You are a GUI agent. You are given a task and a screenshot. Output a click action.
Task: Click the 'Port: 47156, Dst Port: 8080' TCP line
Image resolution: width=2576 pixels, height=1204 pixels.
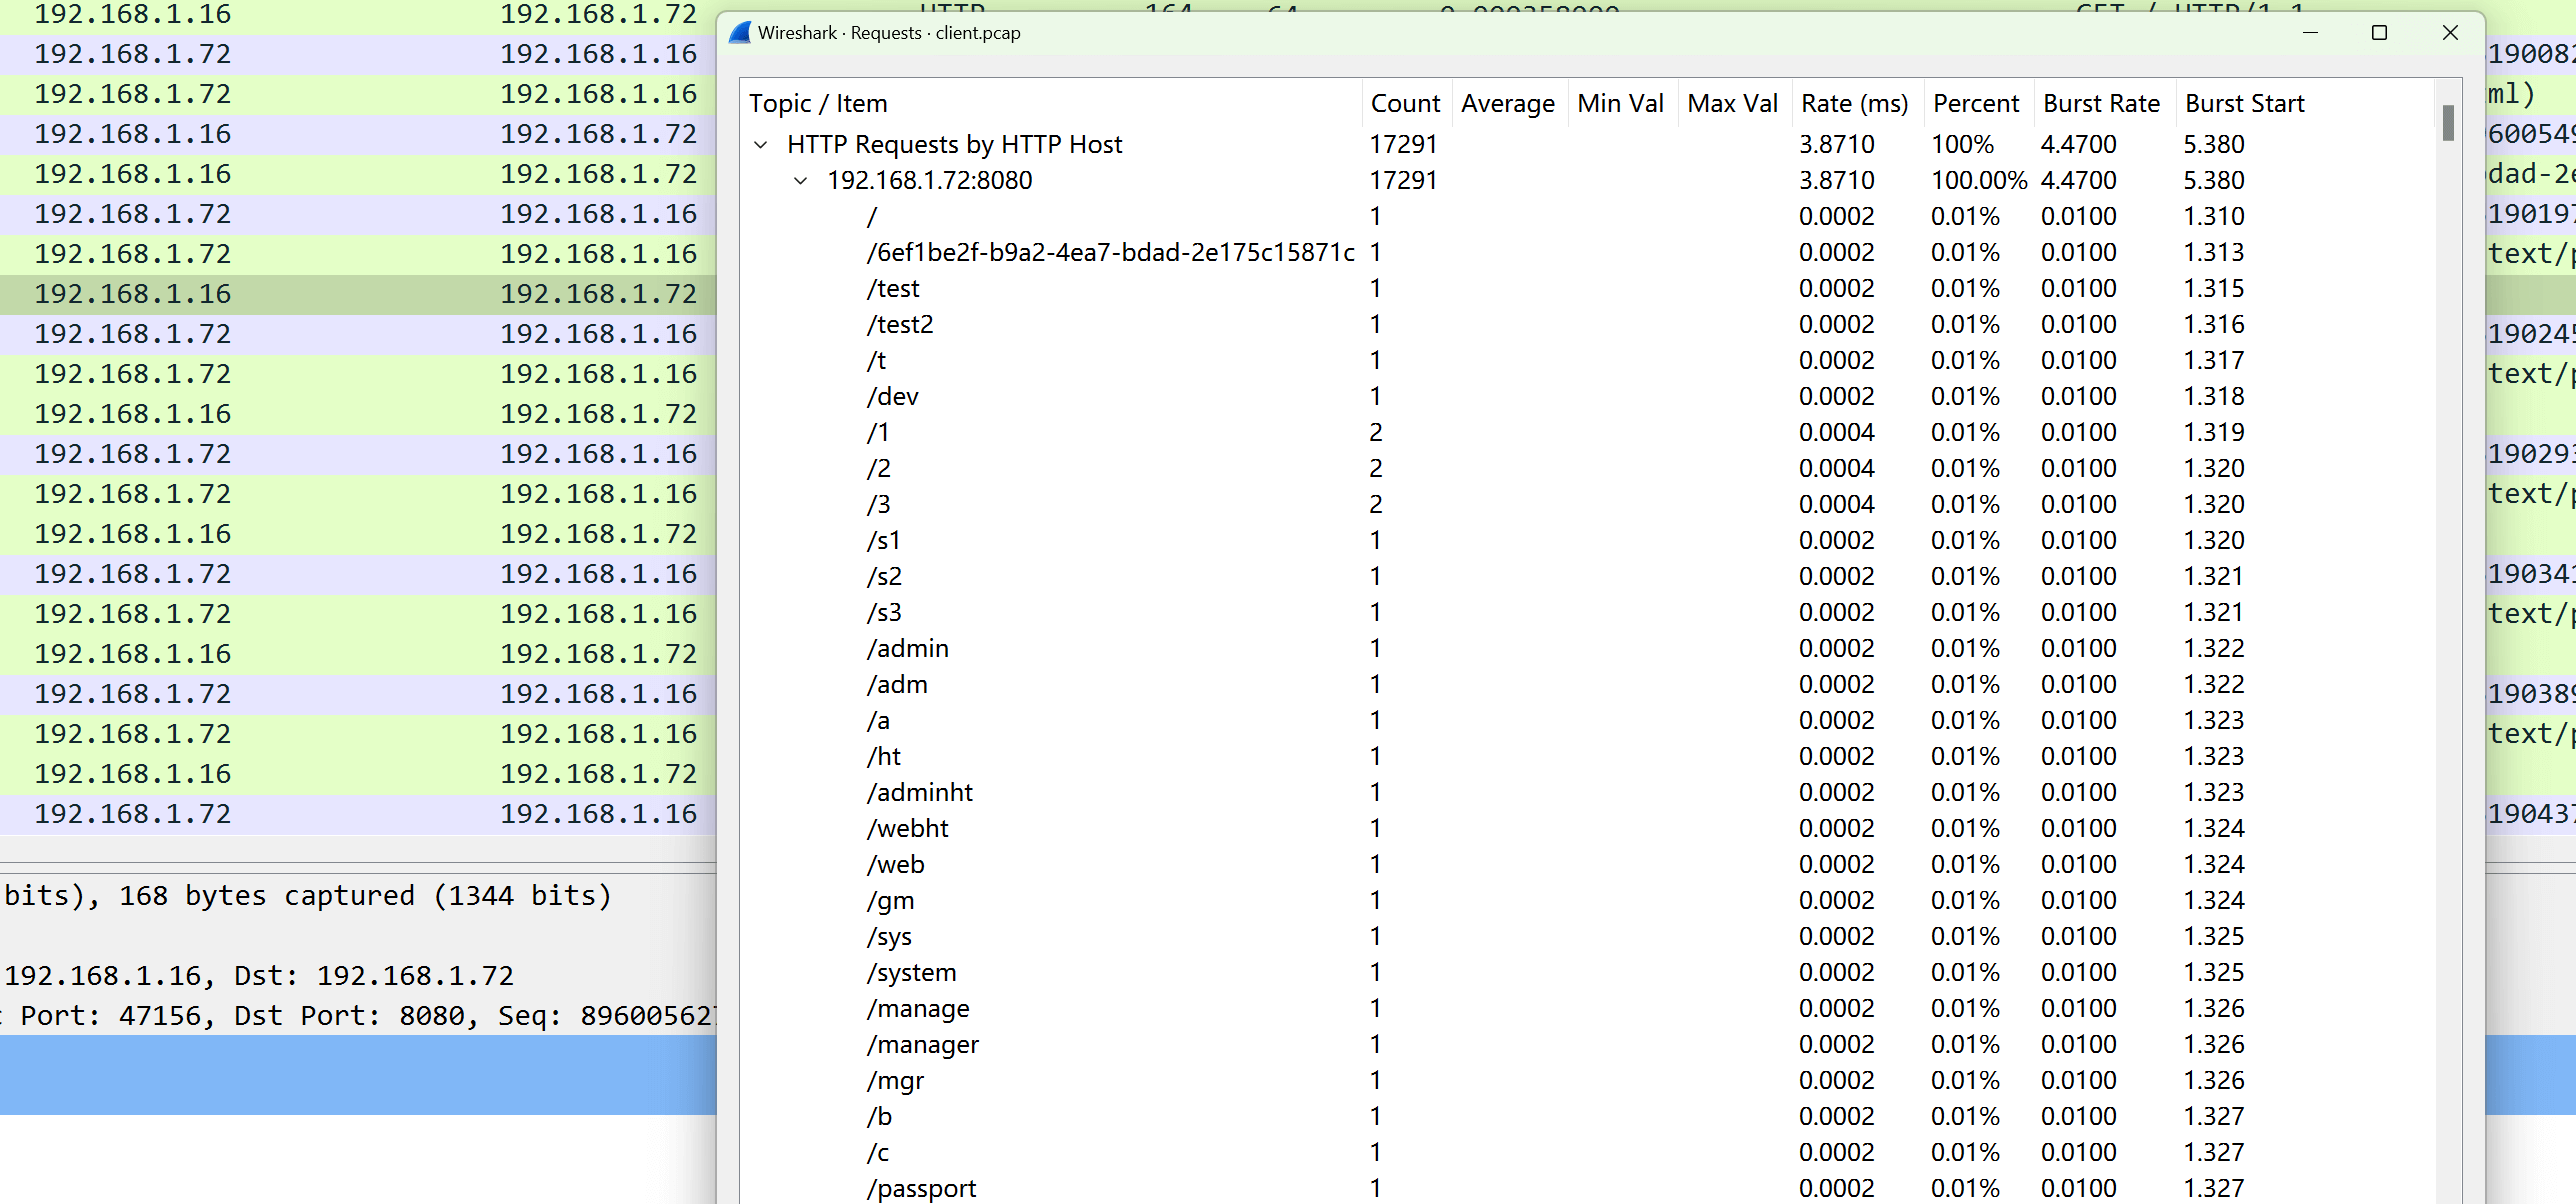(x=250, y=1016)
